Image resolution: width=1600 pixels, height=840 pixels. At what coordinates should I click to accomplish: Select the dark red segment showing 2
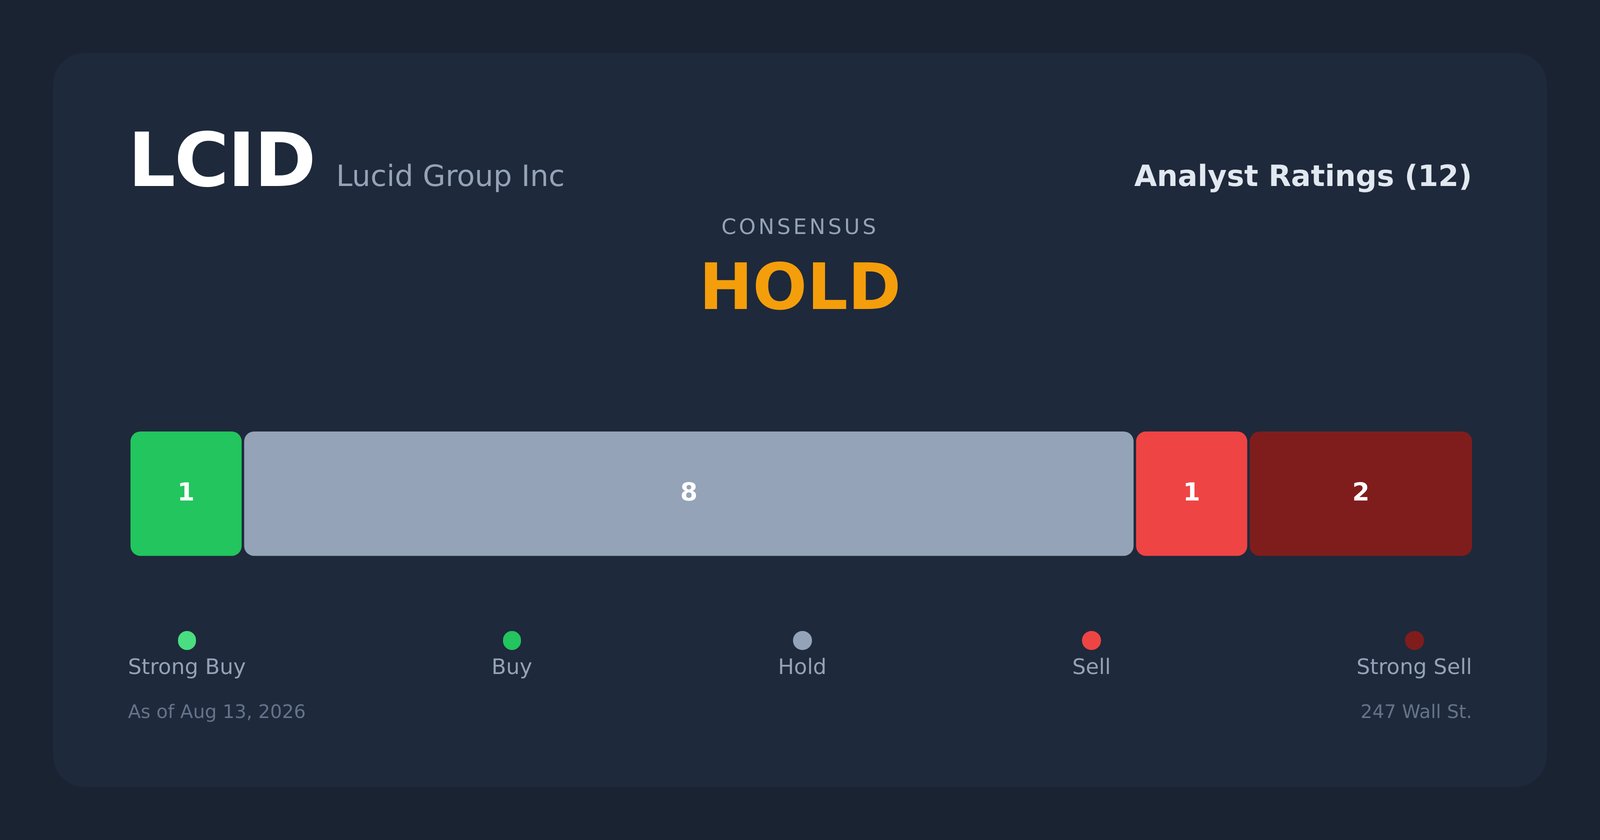1361,494
